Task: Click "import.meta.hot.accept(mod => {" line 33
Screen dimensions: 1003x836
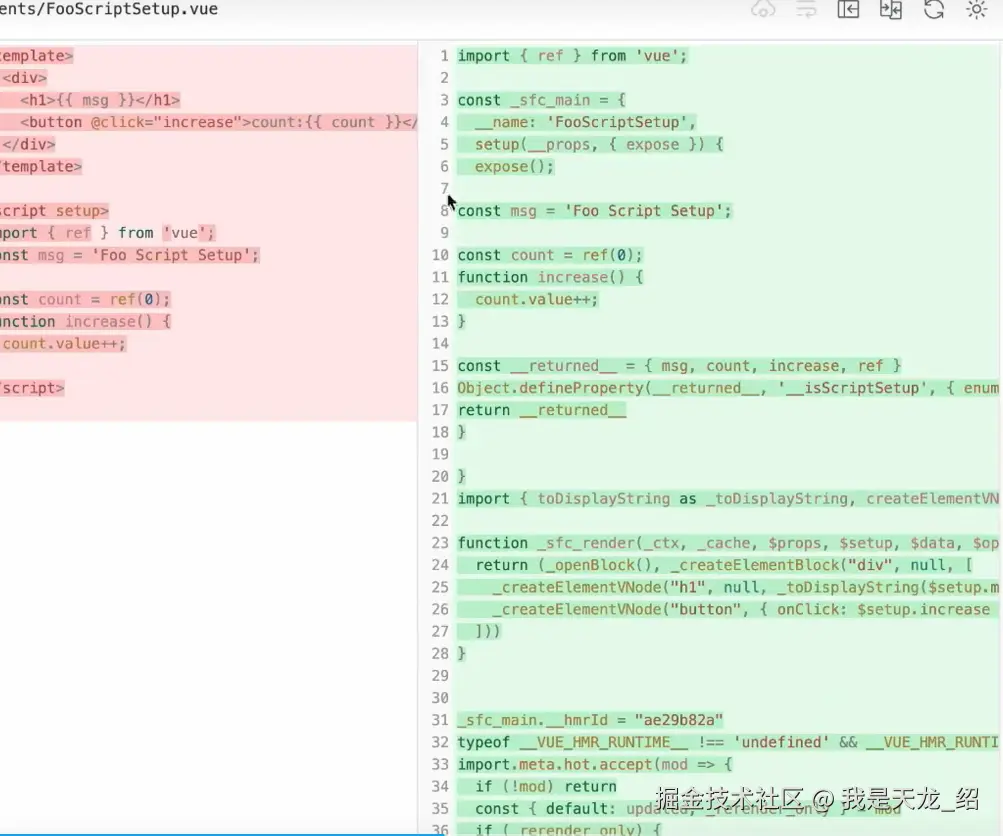Action: click(x=595, y=764)
